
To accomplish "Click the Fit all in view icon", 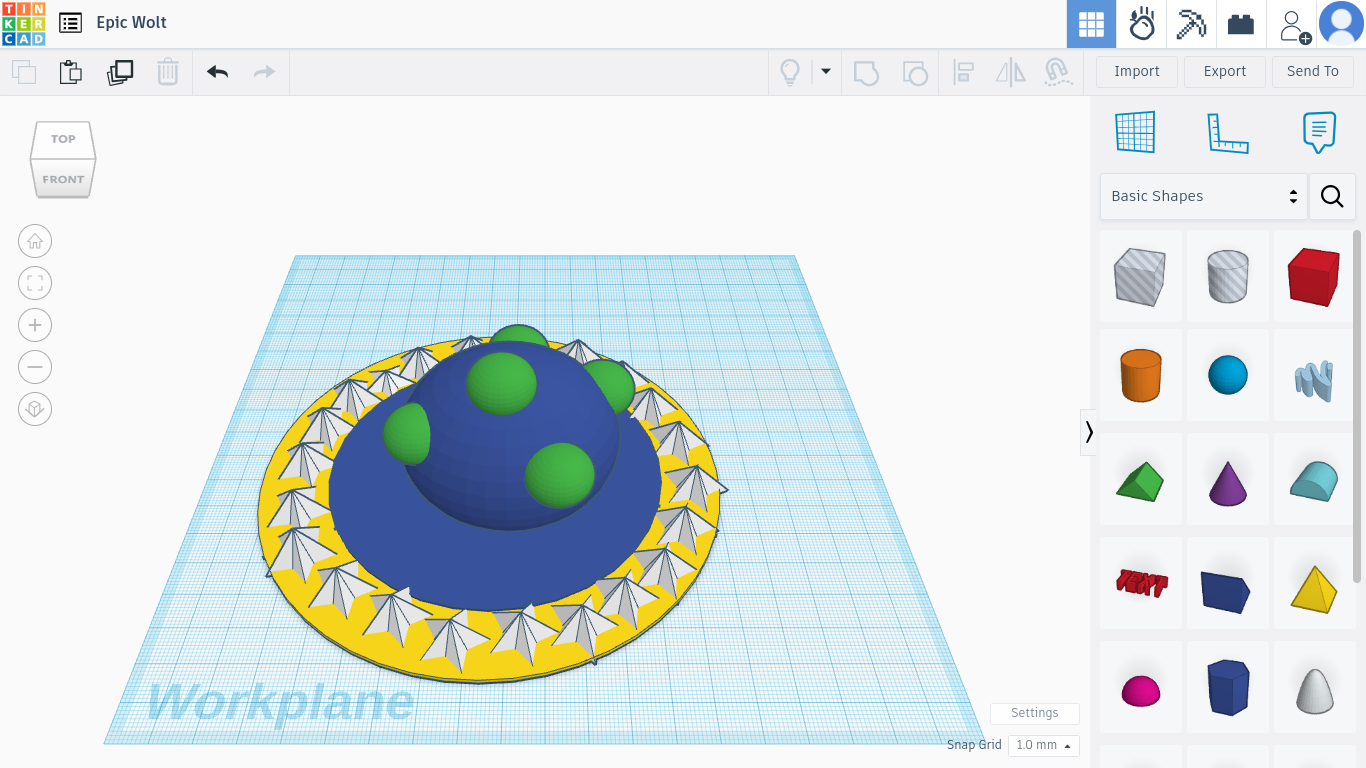I will [x=35, y=283].
